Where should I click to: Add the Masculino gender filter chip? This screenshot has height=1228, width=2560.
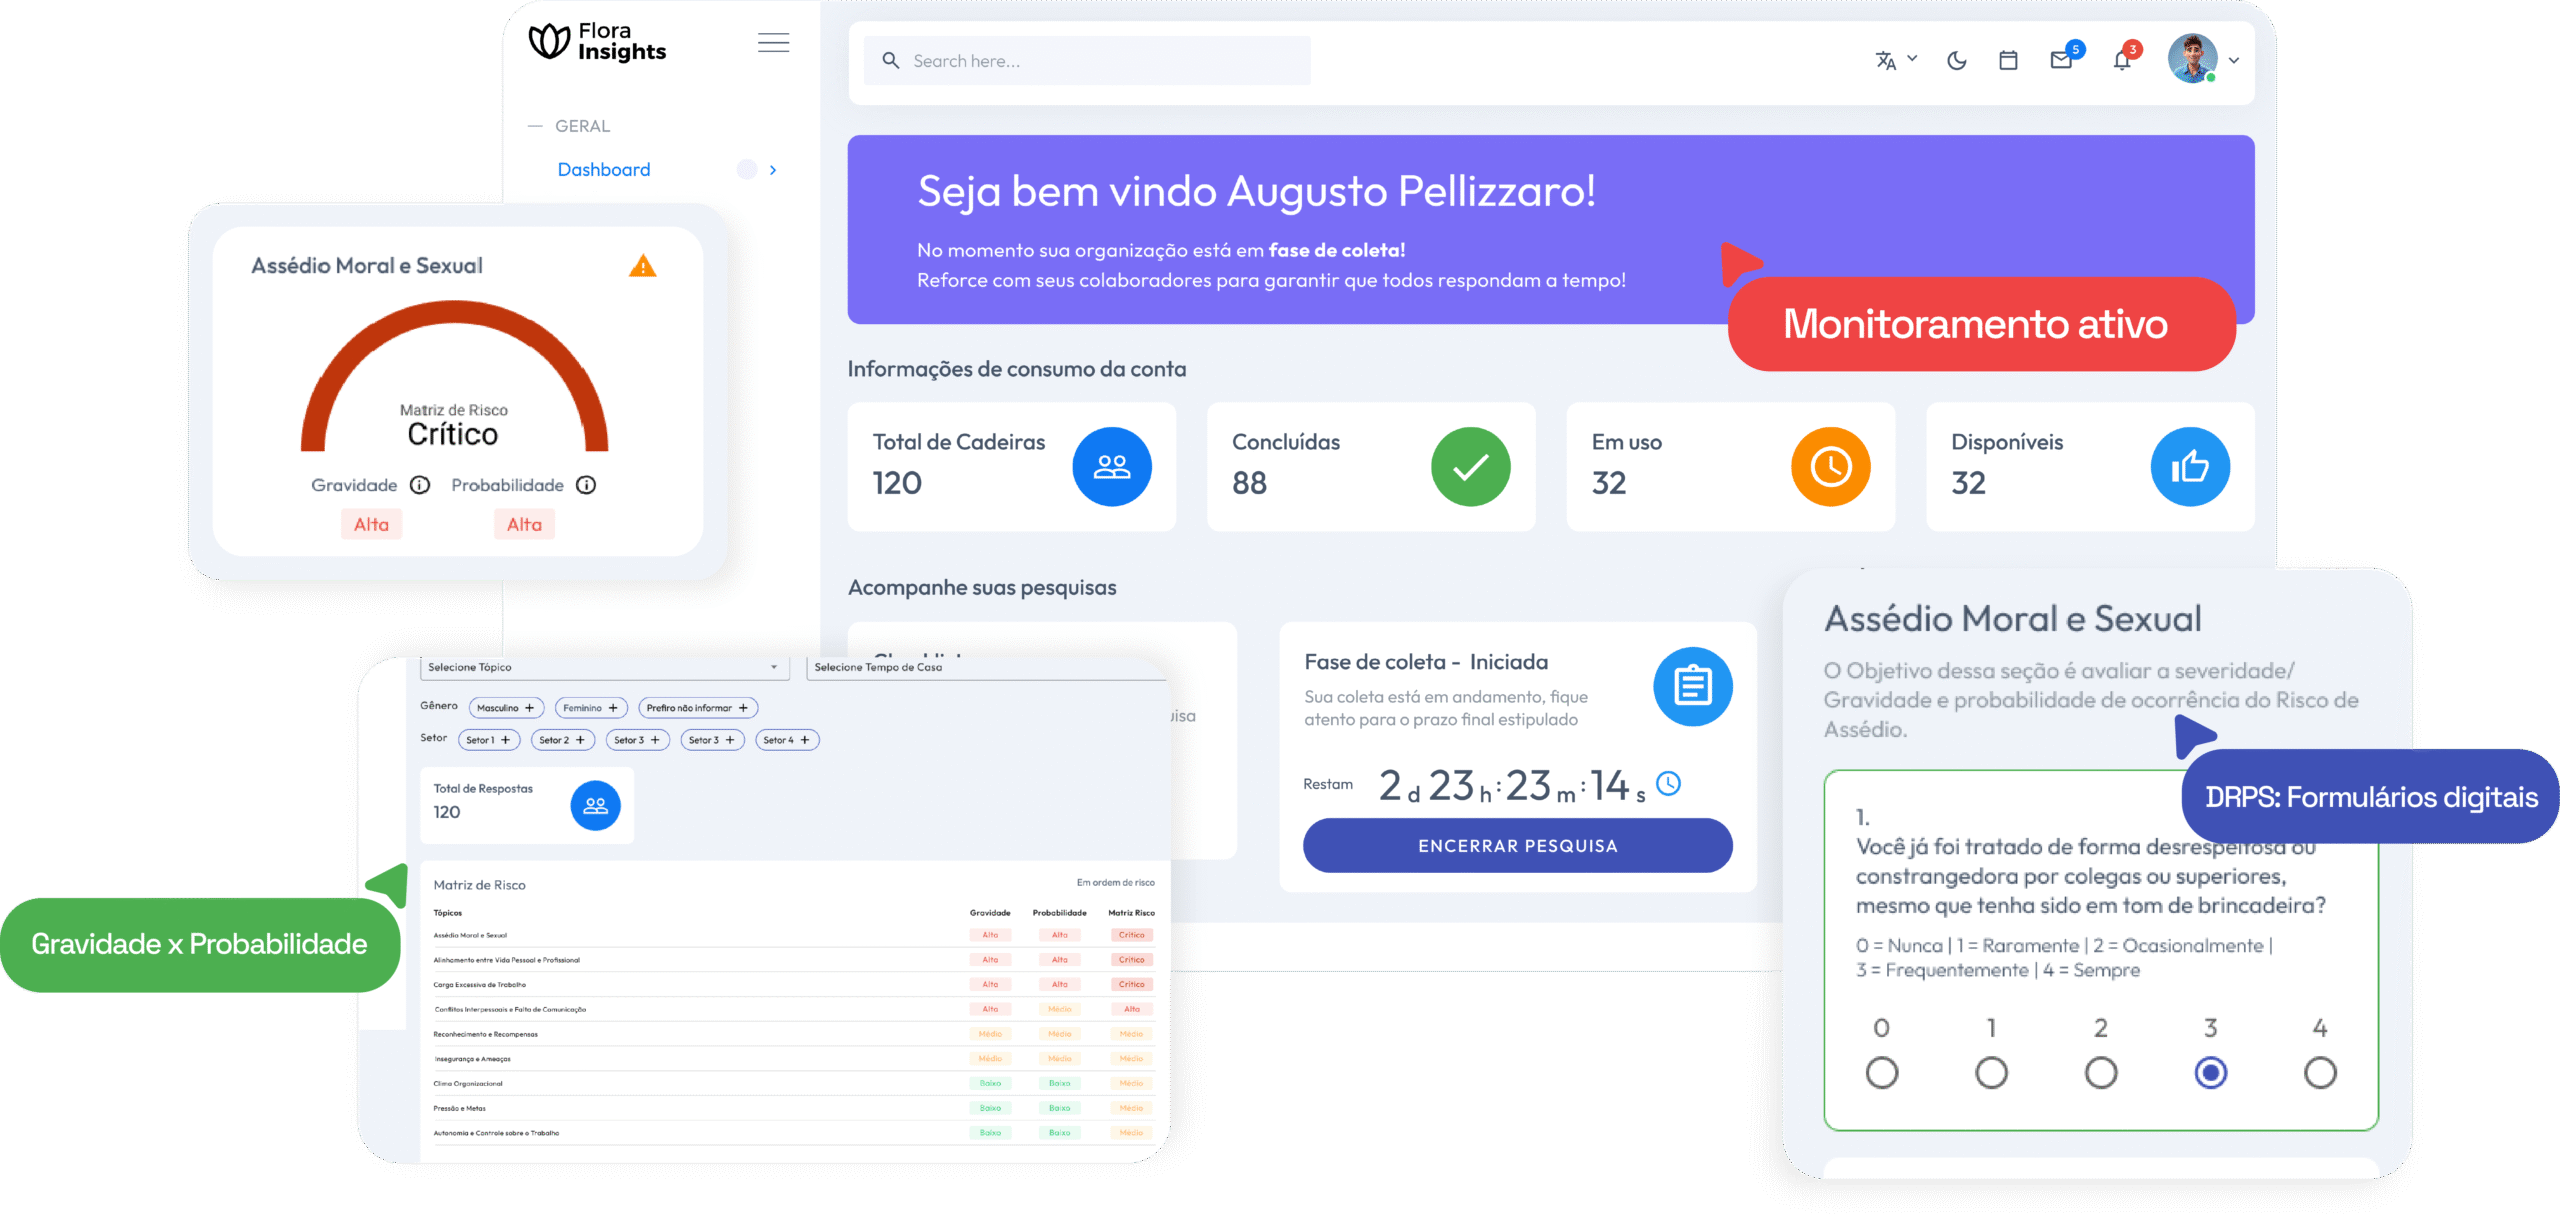click(x=505, y=708)
